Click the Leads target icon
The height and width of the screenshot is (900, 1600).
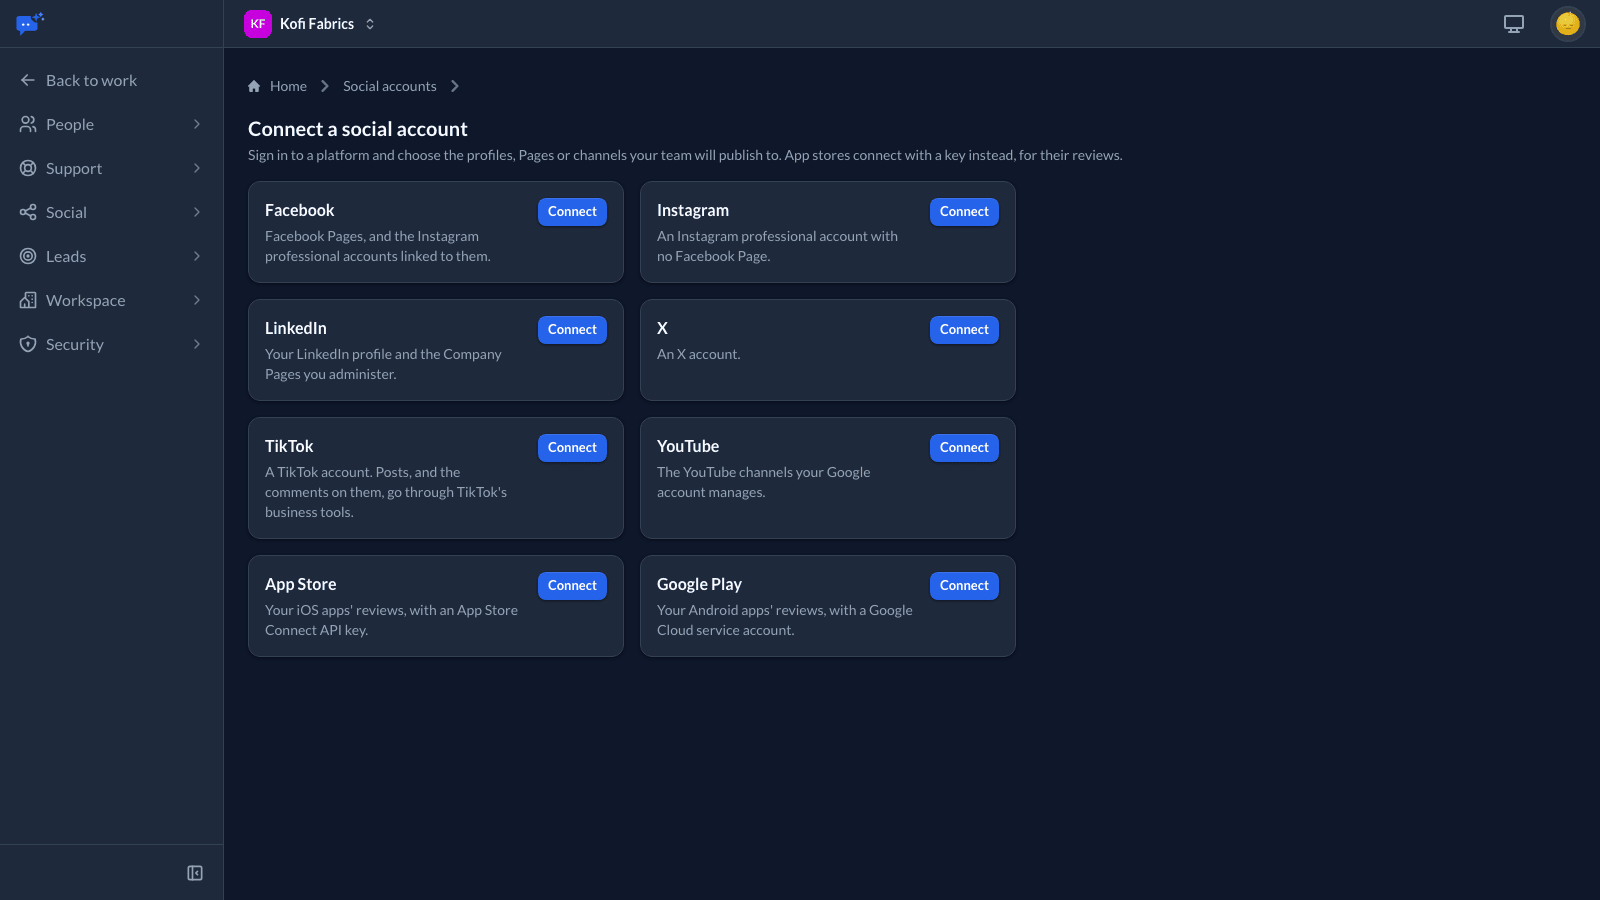coord(28,256)
